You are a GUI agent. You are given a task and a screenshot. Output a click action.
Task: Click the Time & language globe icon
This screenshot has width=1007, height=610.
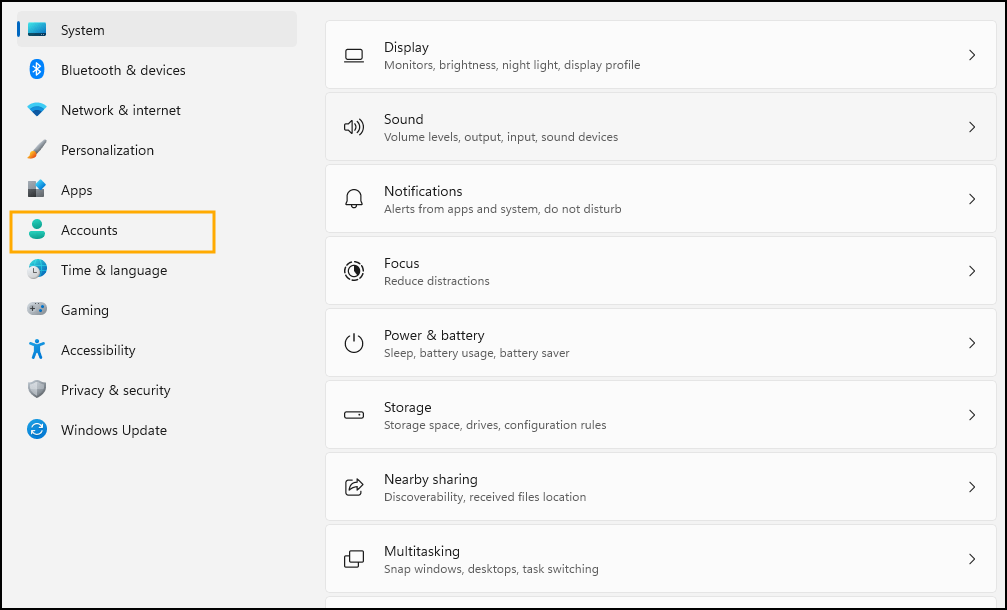[x=37, y=270]
